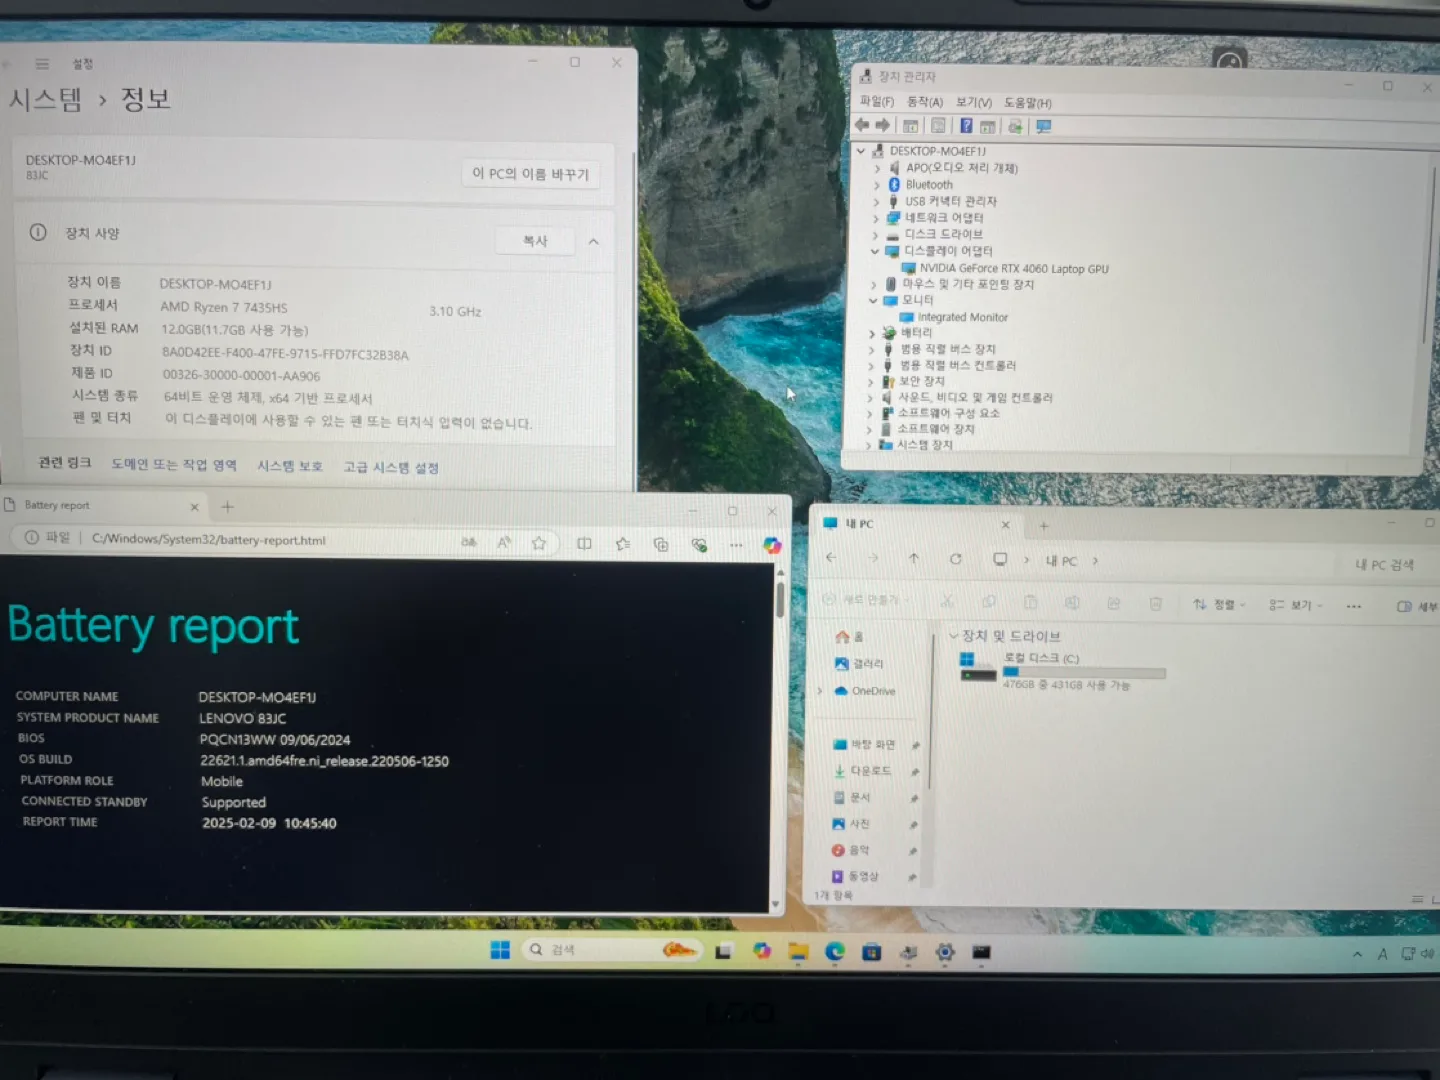Open the 동작(A) menu in Device Manager
Screen dimensions: 1440x1080
coord(925,102)
